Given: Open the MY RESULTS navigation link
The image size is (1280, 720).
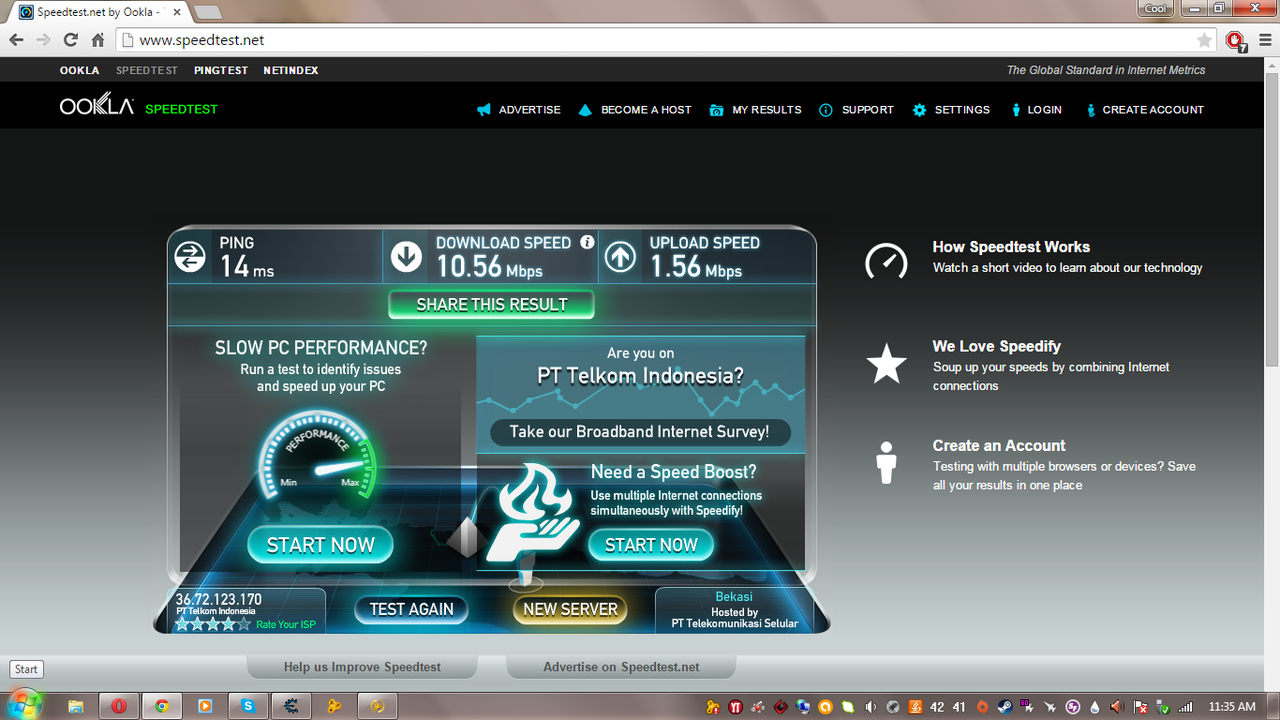Looking at the screenshot, I should tap(767, 110).
